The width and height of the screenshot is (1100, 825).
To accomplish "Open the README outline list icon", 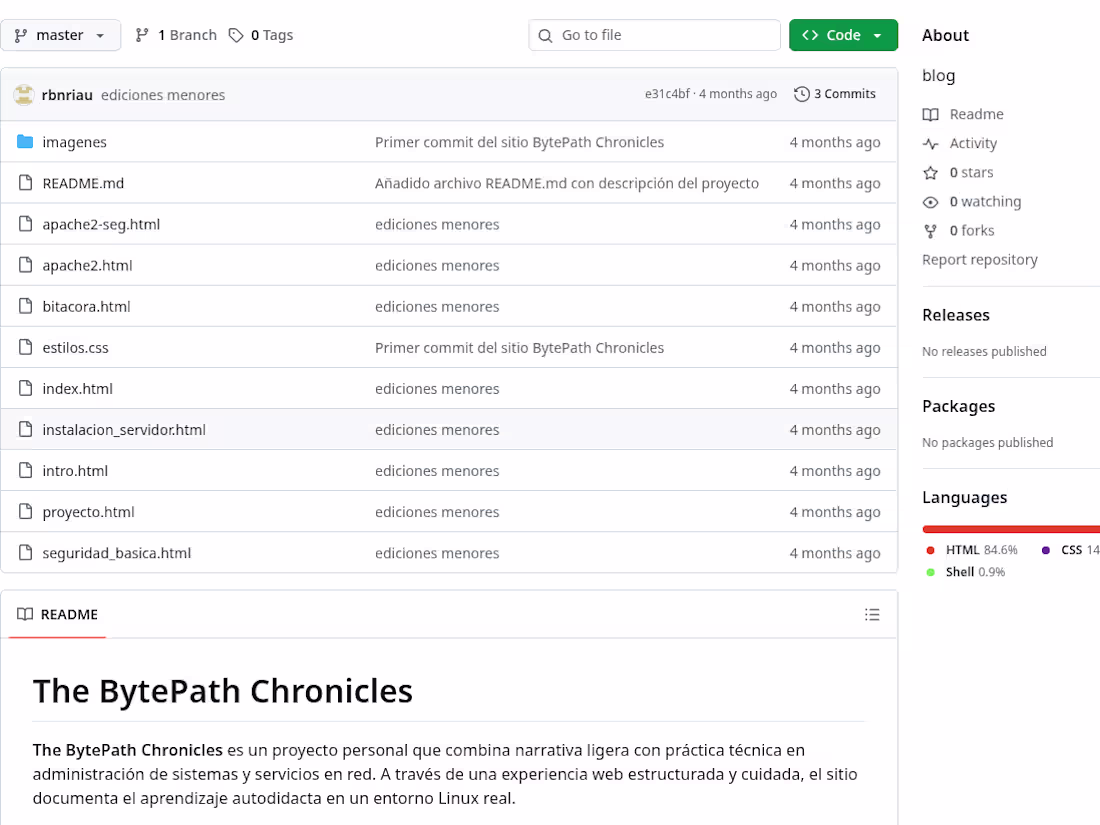I will tap(872, 614).
